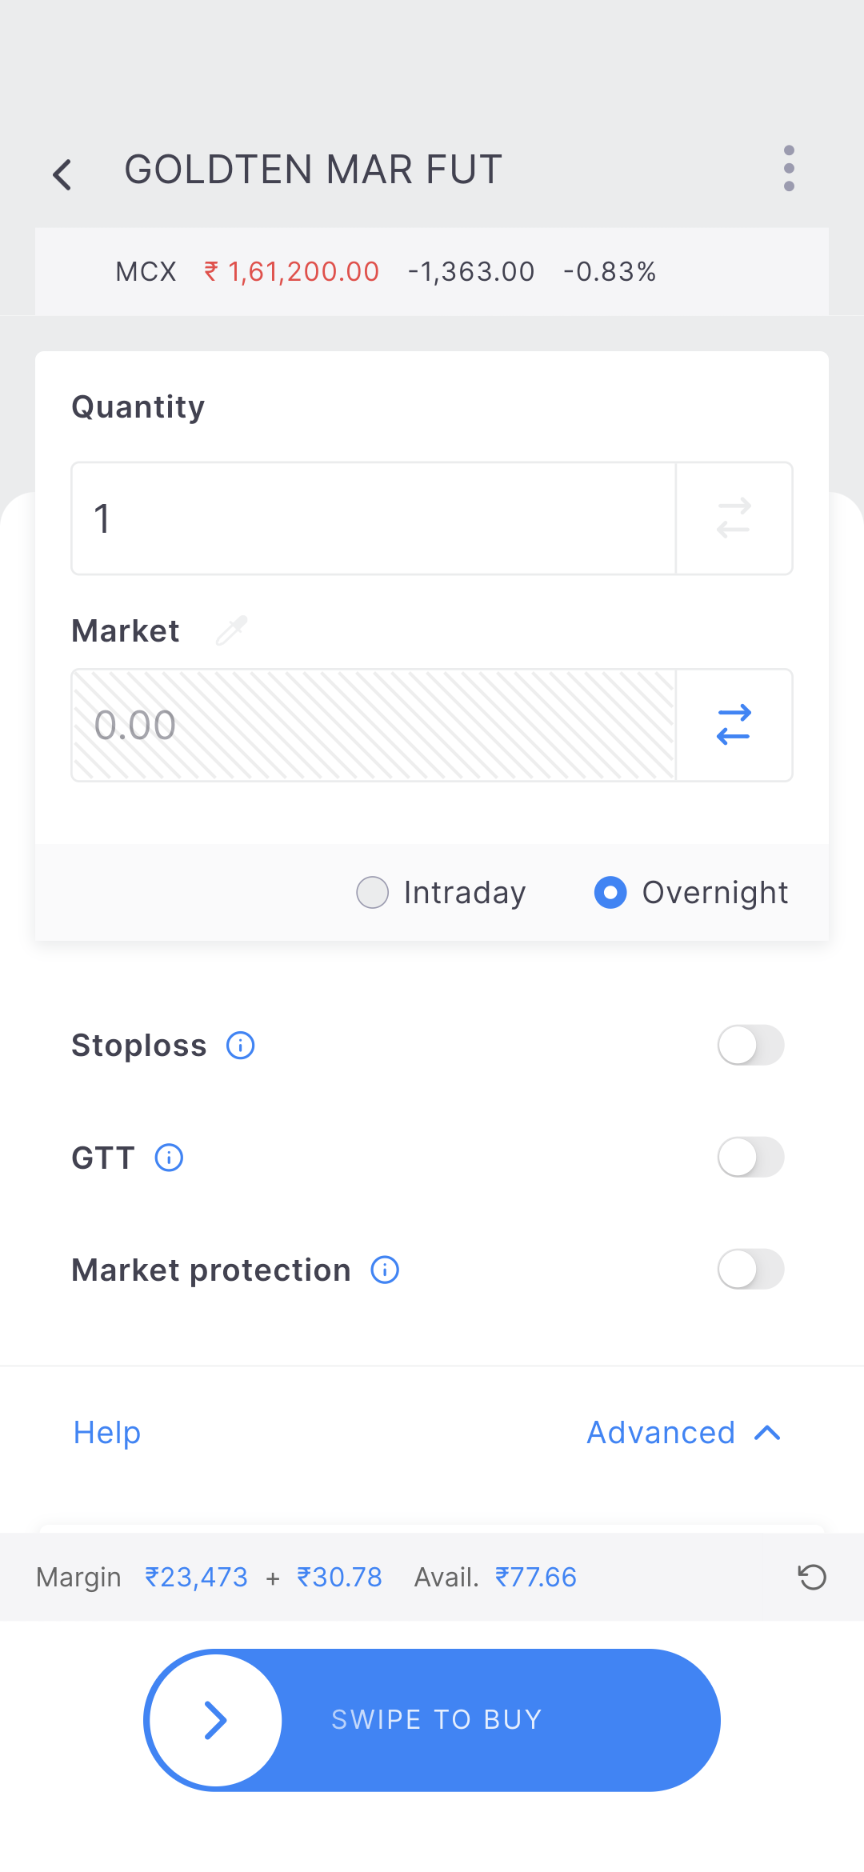The height and width of the screenshot is (1872, 864).
Task: Tap the Swipe to Buy slider handle
Action: (x=216, y=1720)
